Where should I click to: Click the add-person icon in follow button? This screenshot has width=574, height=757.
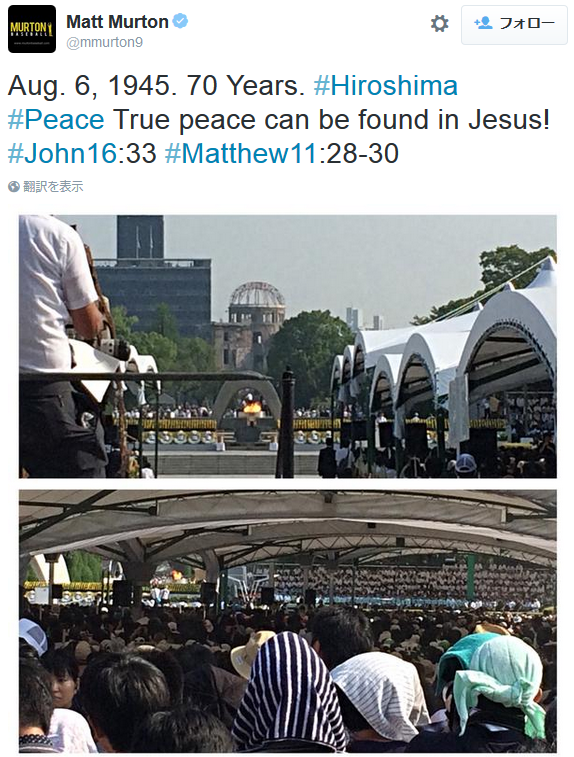pos(483,23)
